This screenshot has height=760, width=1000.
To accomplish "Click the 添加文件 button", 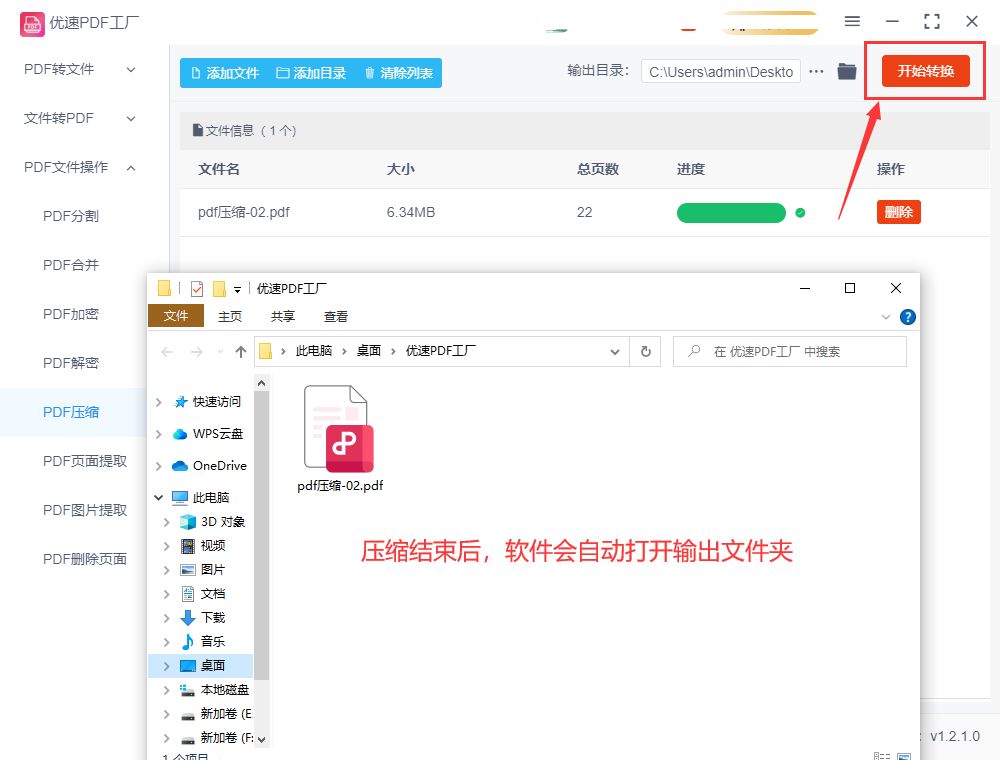I will coord(225,73).
